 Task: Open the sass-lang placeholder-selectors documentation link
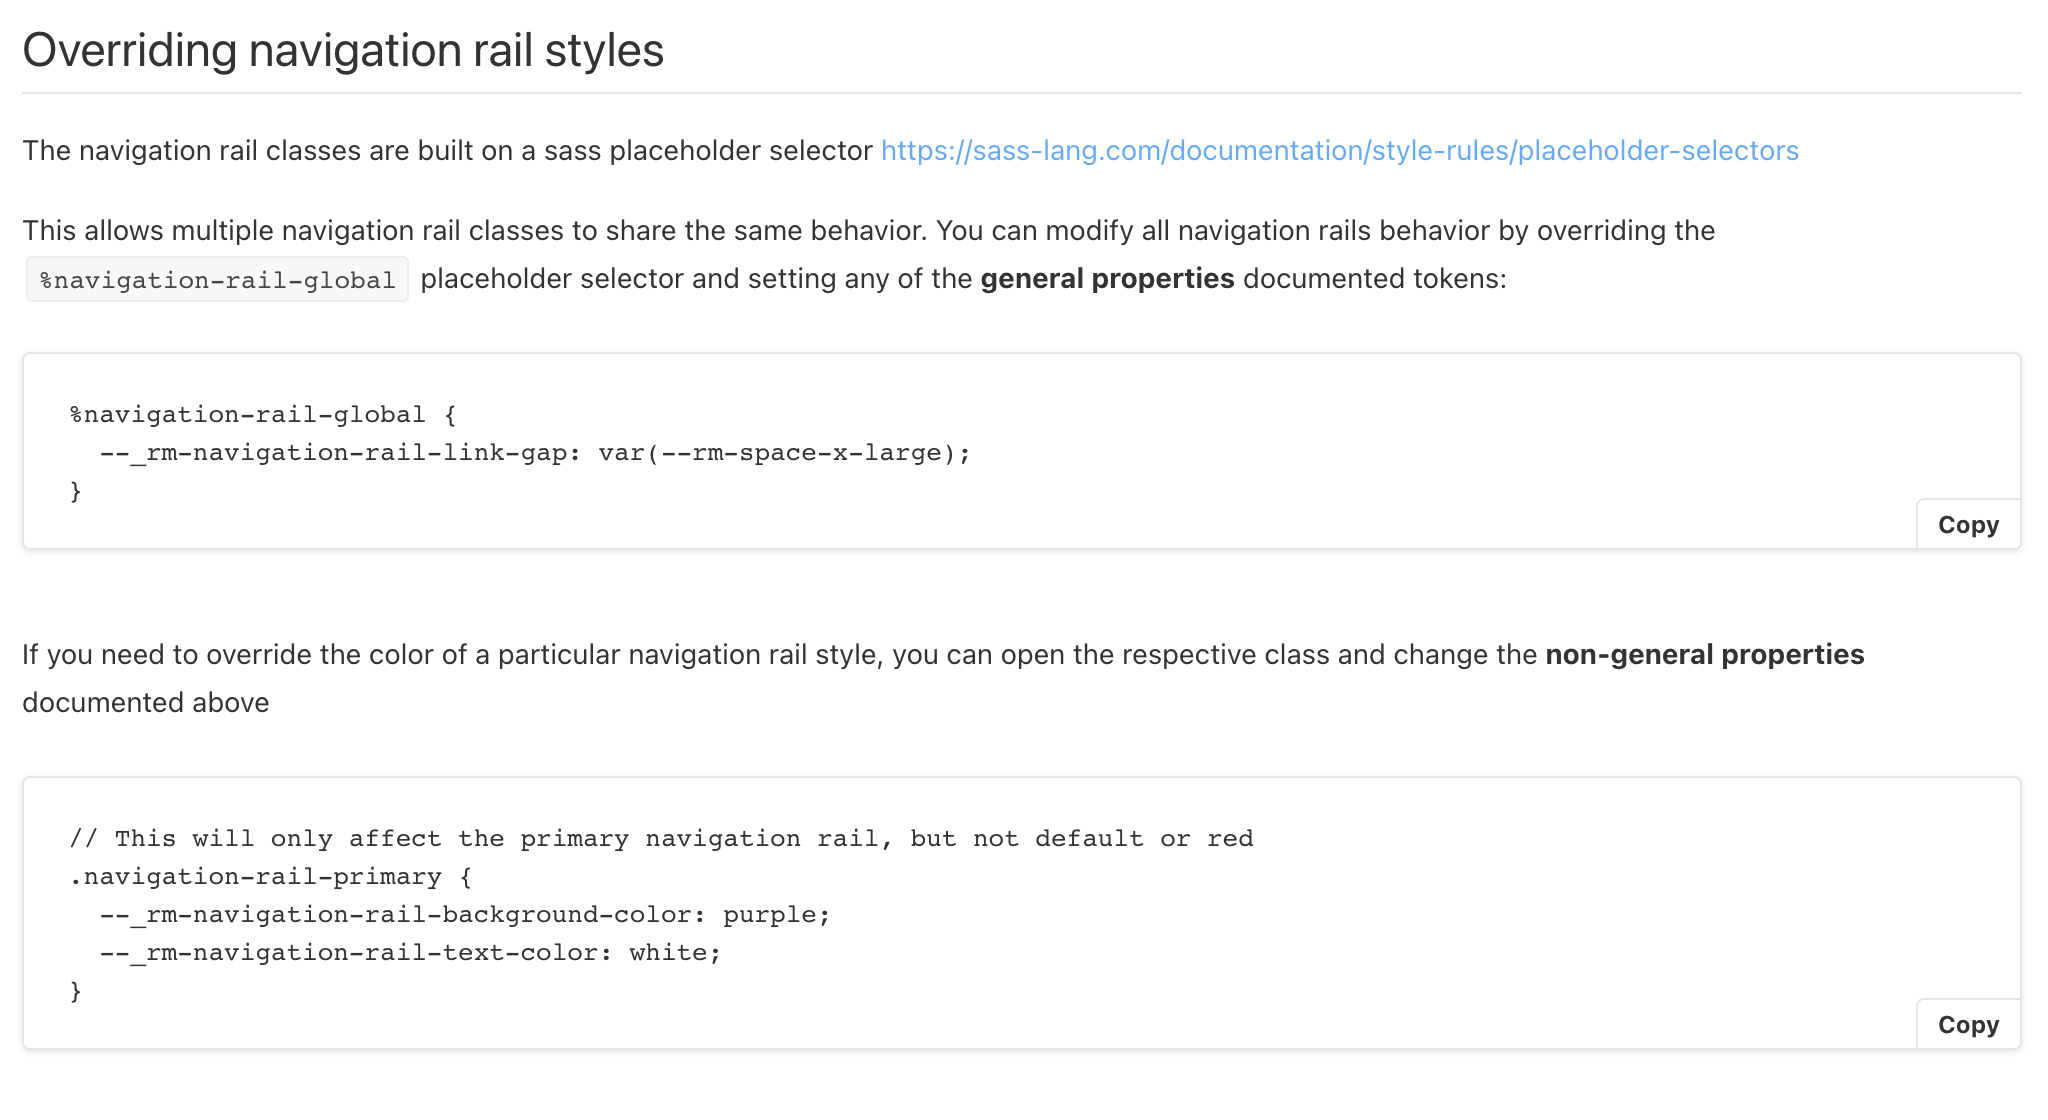pos(1339,151)
